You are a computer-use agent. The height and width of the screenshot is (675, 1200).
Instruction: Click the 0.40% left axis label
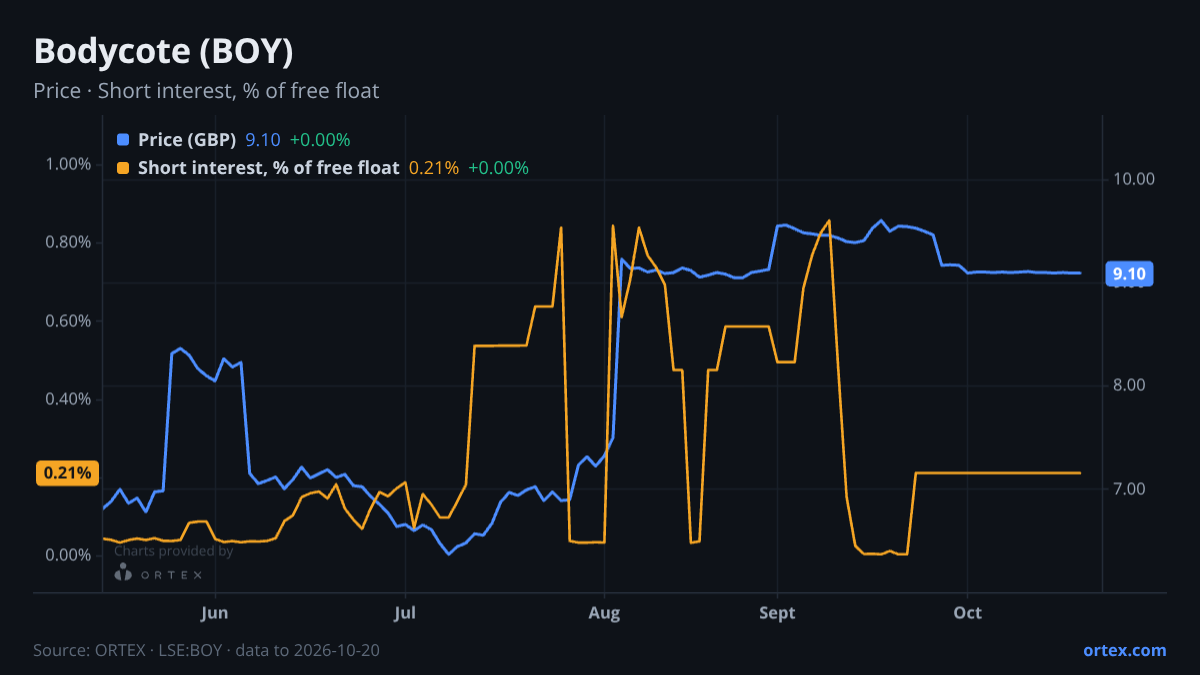click(x=69, y=399)
